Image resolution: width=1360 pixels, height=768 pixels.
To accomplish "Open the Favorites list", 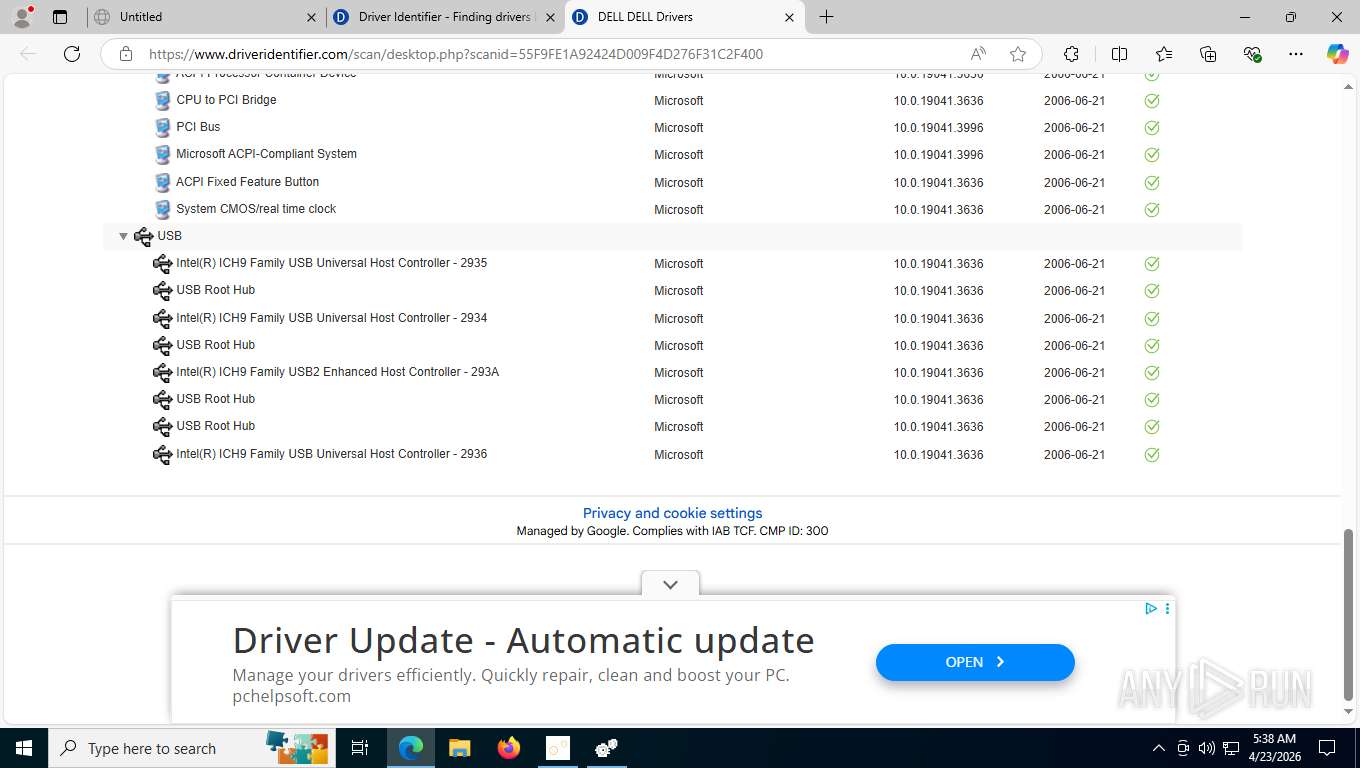I will [x=1164, y=54].
